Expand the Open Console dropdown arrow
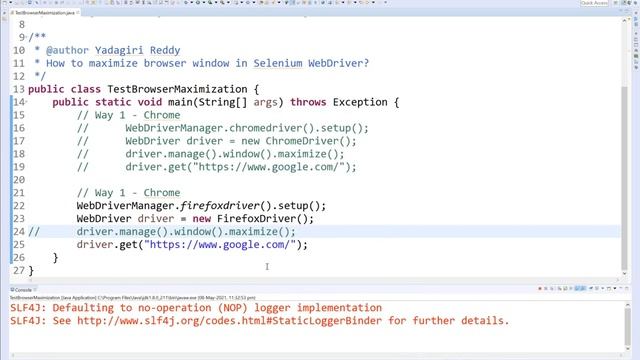Screen dimensions: 640x360 [615, 289]
